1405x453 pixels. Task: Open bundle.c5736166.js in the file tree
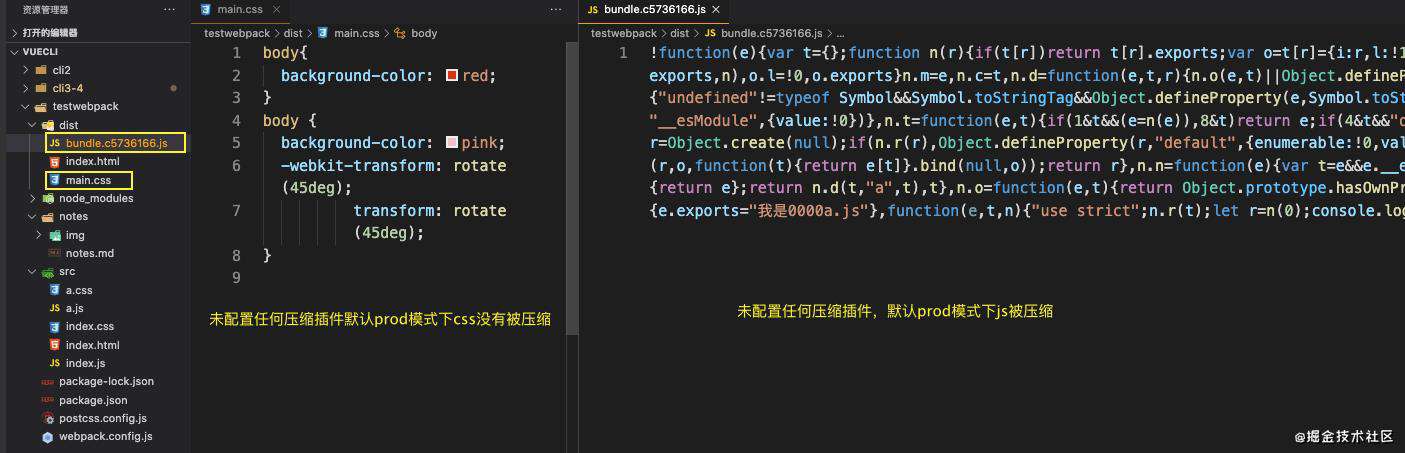(115, 143)
